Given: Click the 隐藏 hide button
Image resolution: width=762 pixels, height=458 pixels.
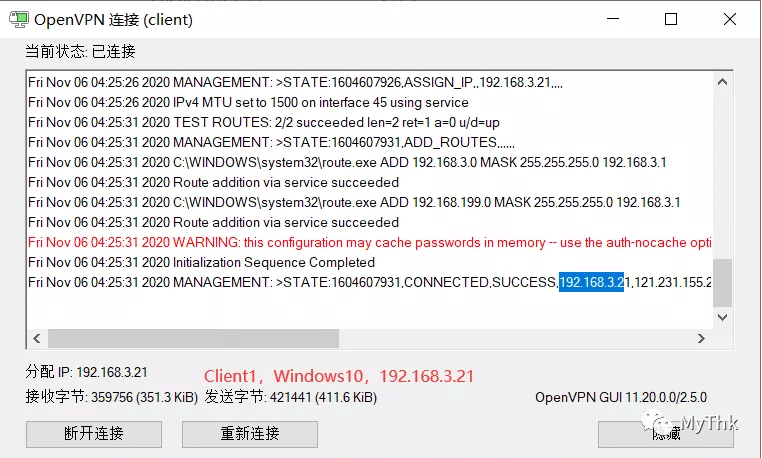Looking at the screenshot, I should (x=665, y=434).
